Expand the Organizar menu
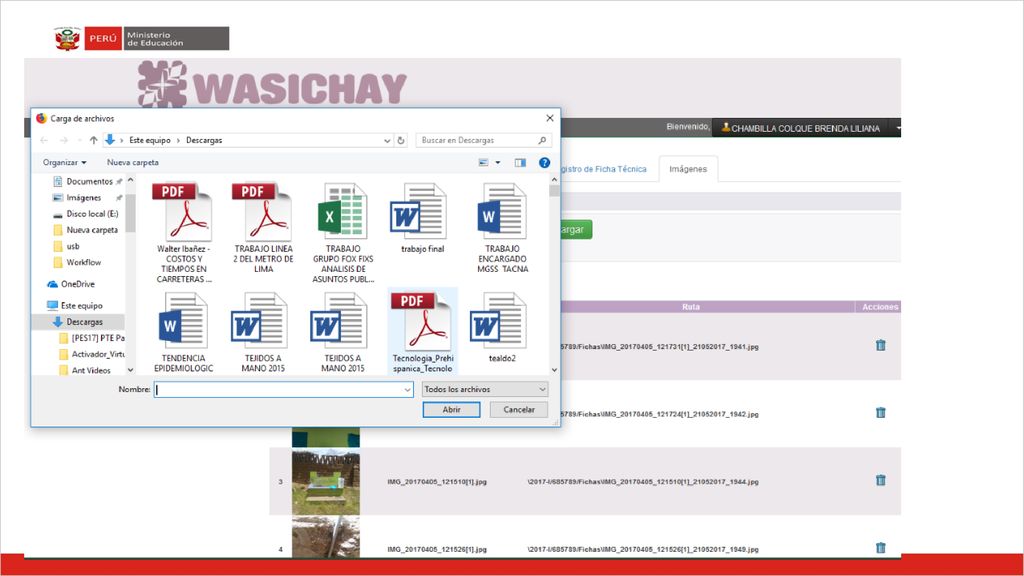This screenshot has width=1024, height=576. (x=65, y=163)
